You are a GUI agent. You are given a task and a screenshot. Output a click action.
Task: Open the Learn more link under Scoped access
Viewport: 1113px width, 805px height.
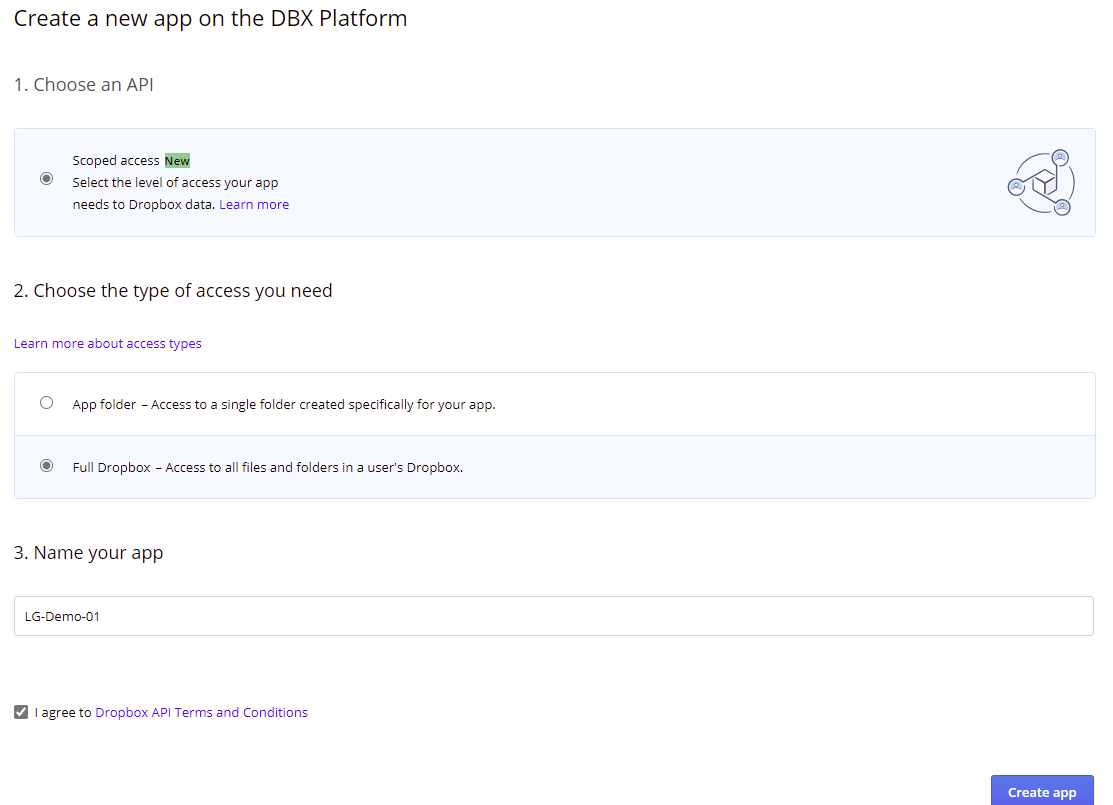254,204
